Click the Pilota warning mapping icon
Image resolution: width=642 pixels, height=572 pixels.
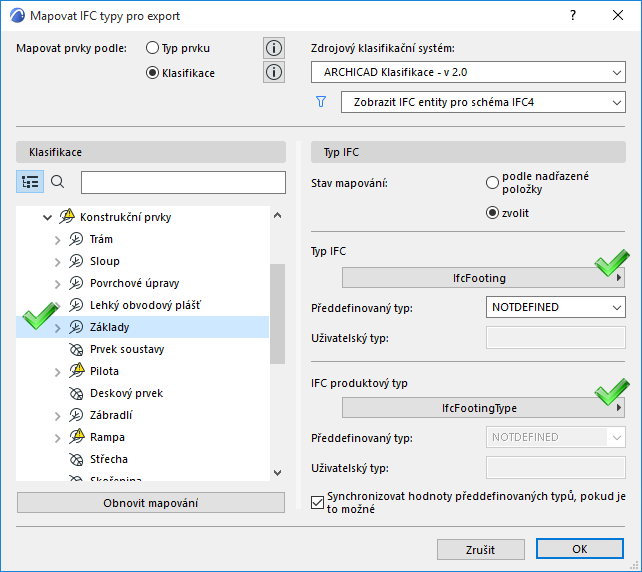(75, 371)
